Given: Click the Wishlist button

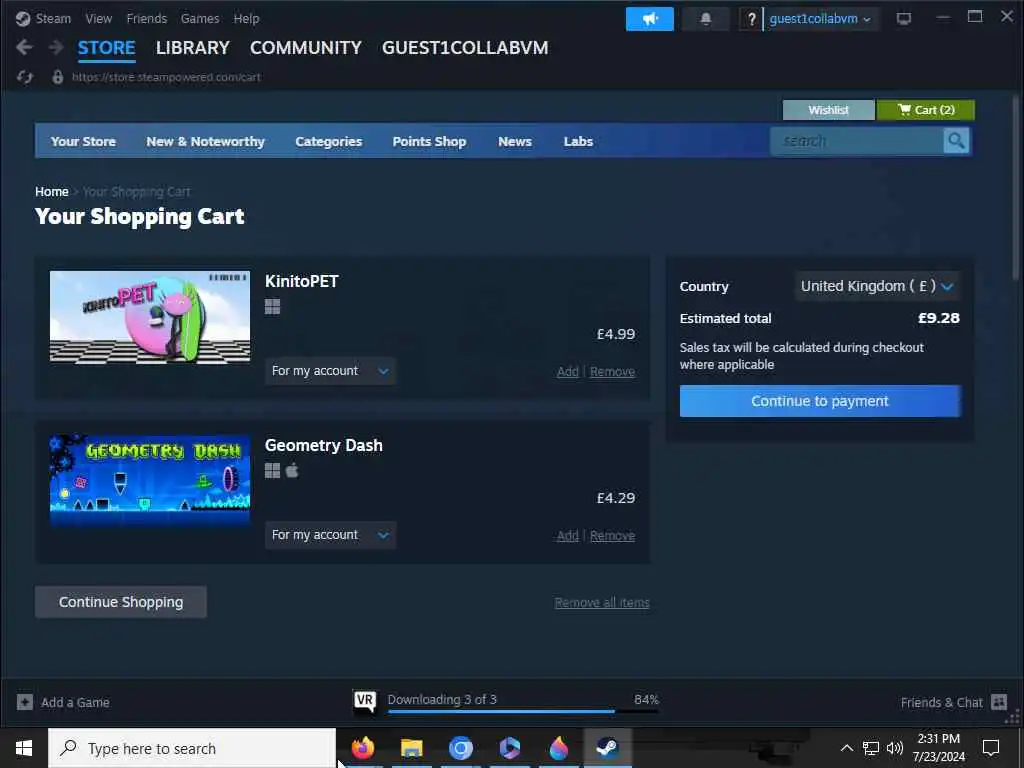Looking at the screenshot, I should (x=828, y=110).
